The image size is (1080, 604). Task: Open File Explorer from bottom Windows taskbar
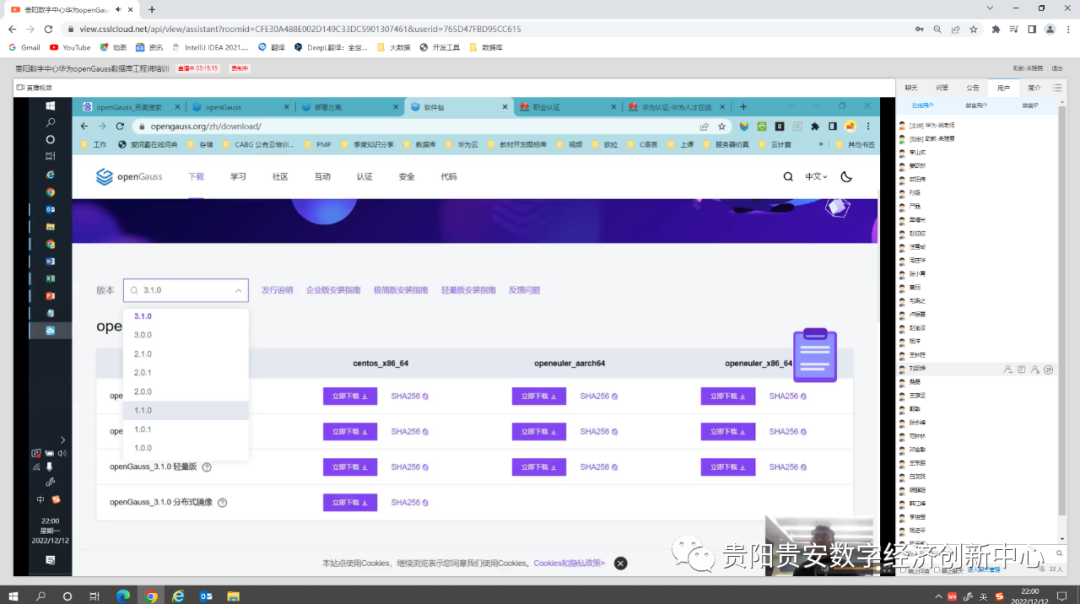pyautogui.click(x=233, y=596)
